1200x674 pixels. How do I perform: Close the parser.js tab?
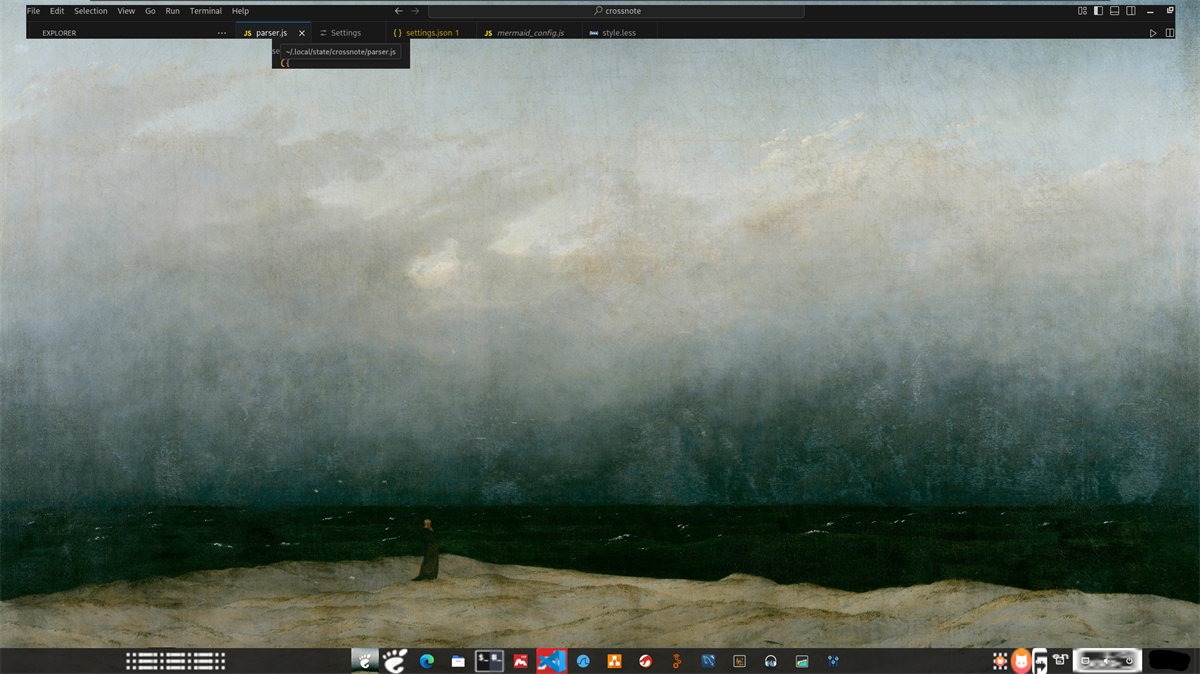(302, 33)
